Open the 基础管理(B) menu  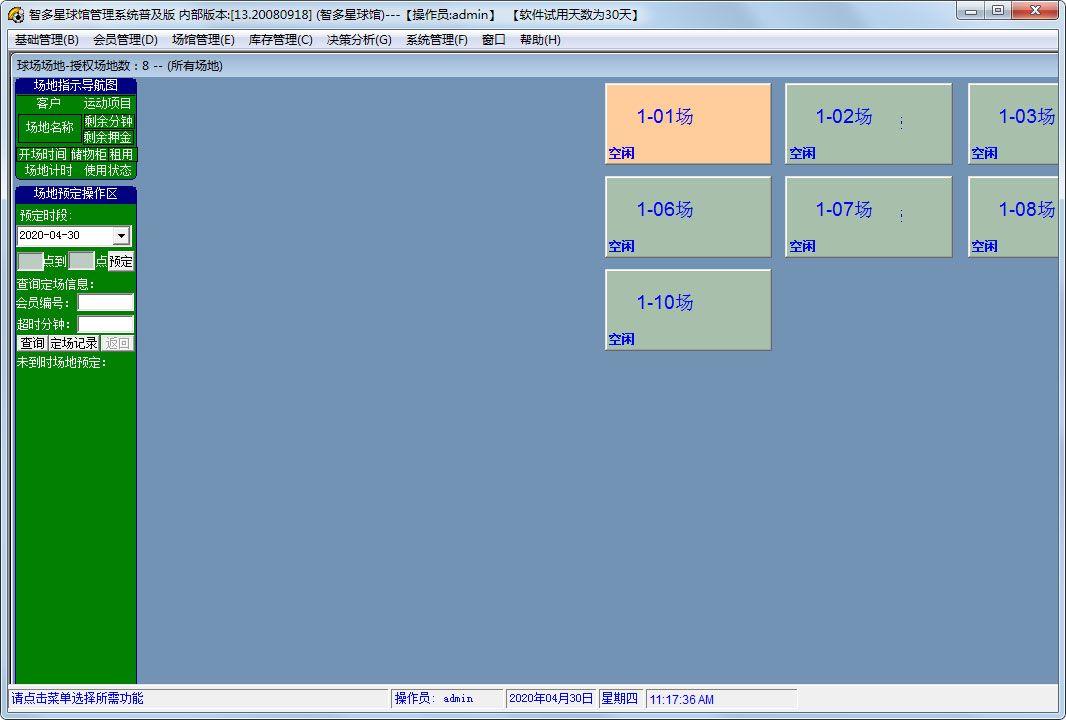tap(47, 40)
